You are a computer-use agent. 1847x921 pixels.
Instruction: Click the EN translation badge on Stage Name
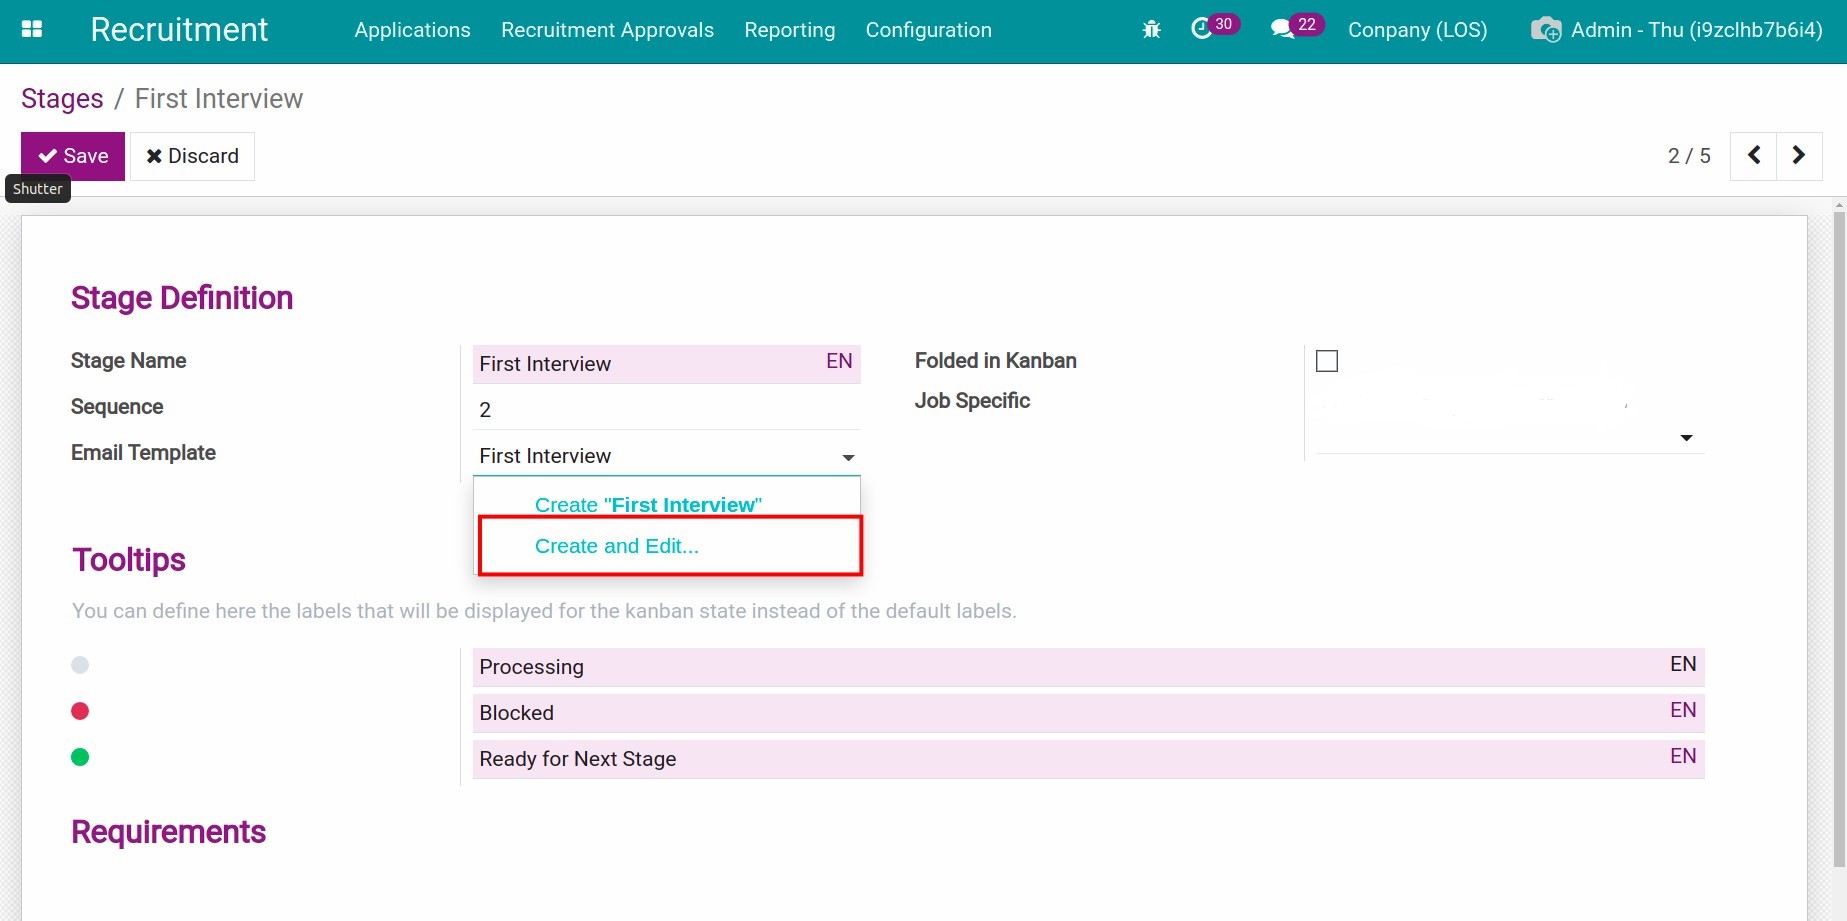[x=839, y=361]
